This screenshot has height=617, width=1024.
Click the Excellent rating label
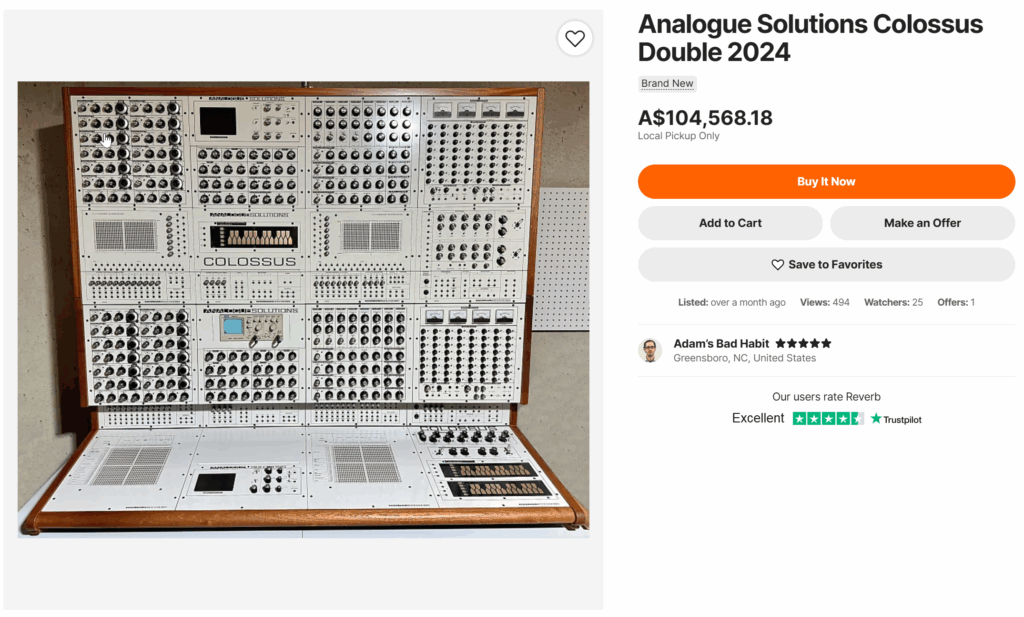coord(758,419)
